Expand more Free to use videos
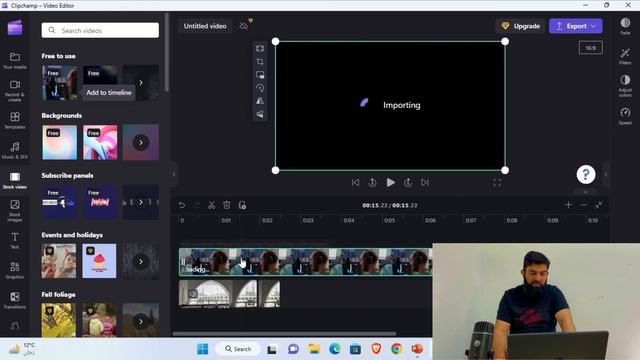The image size is (640, 360). click(141, 82)
